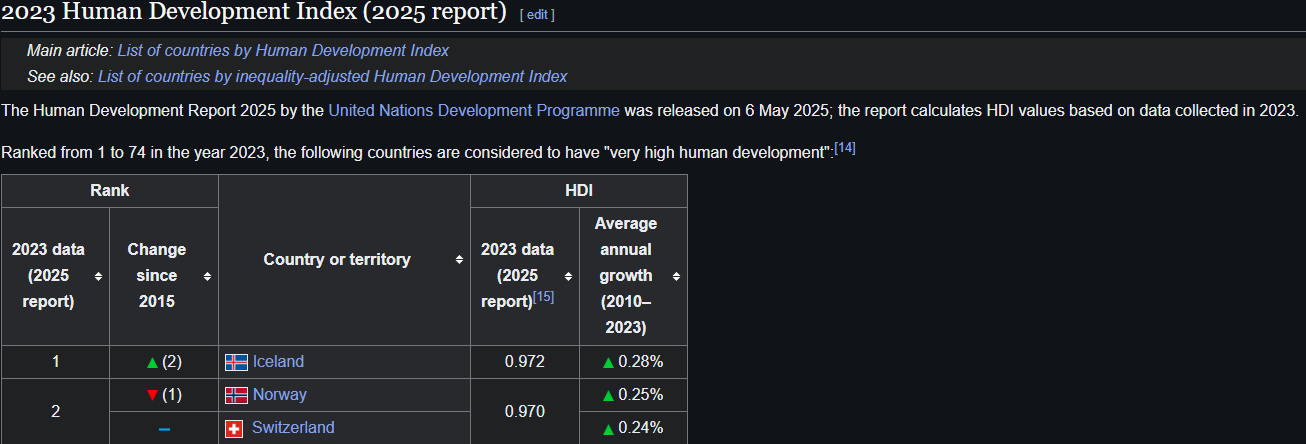Screen dimensions: 1306x444
Task: Click rank cell showing 2
Action: click(x=55, y=411)
